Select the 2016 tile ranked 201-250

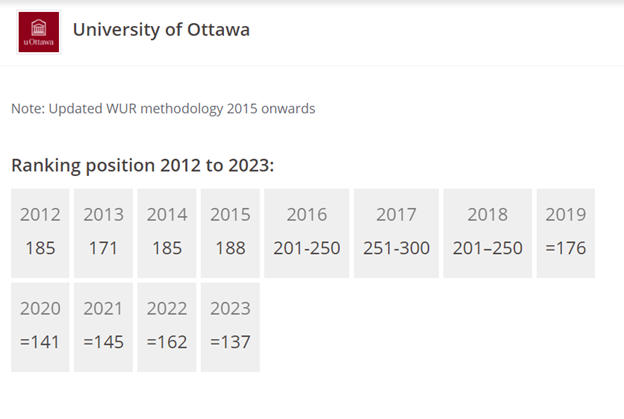pyautogui.click(x=307, y=233)
